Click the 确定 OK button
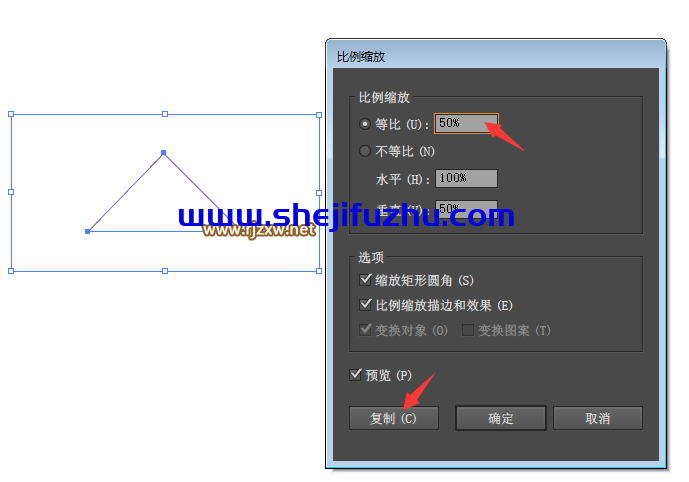Screen dimensions: 689x482 click(x=501, y=418)
